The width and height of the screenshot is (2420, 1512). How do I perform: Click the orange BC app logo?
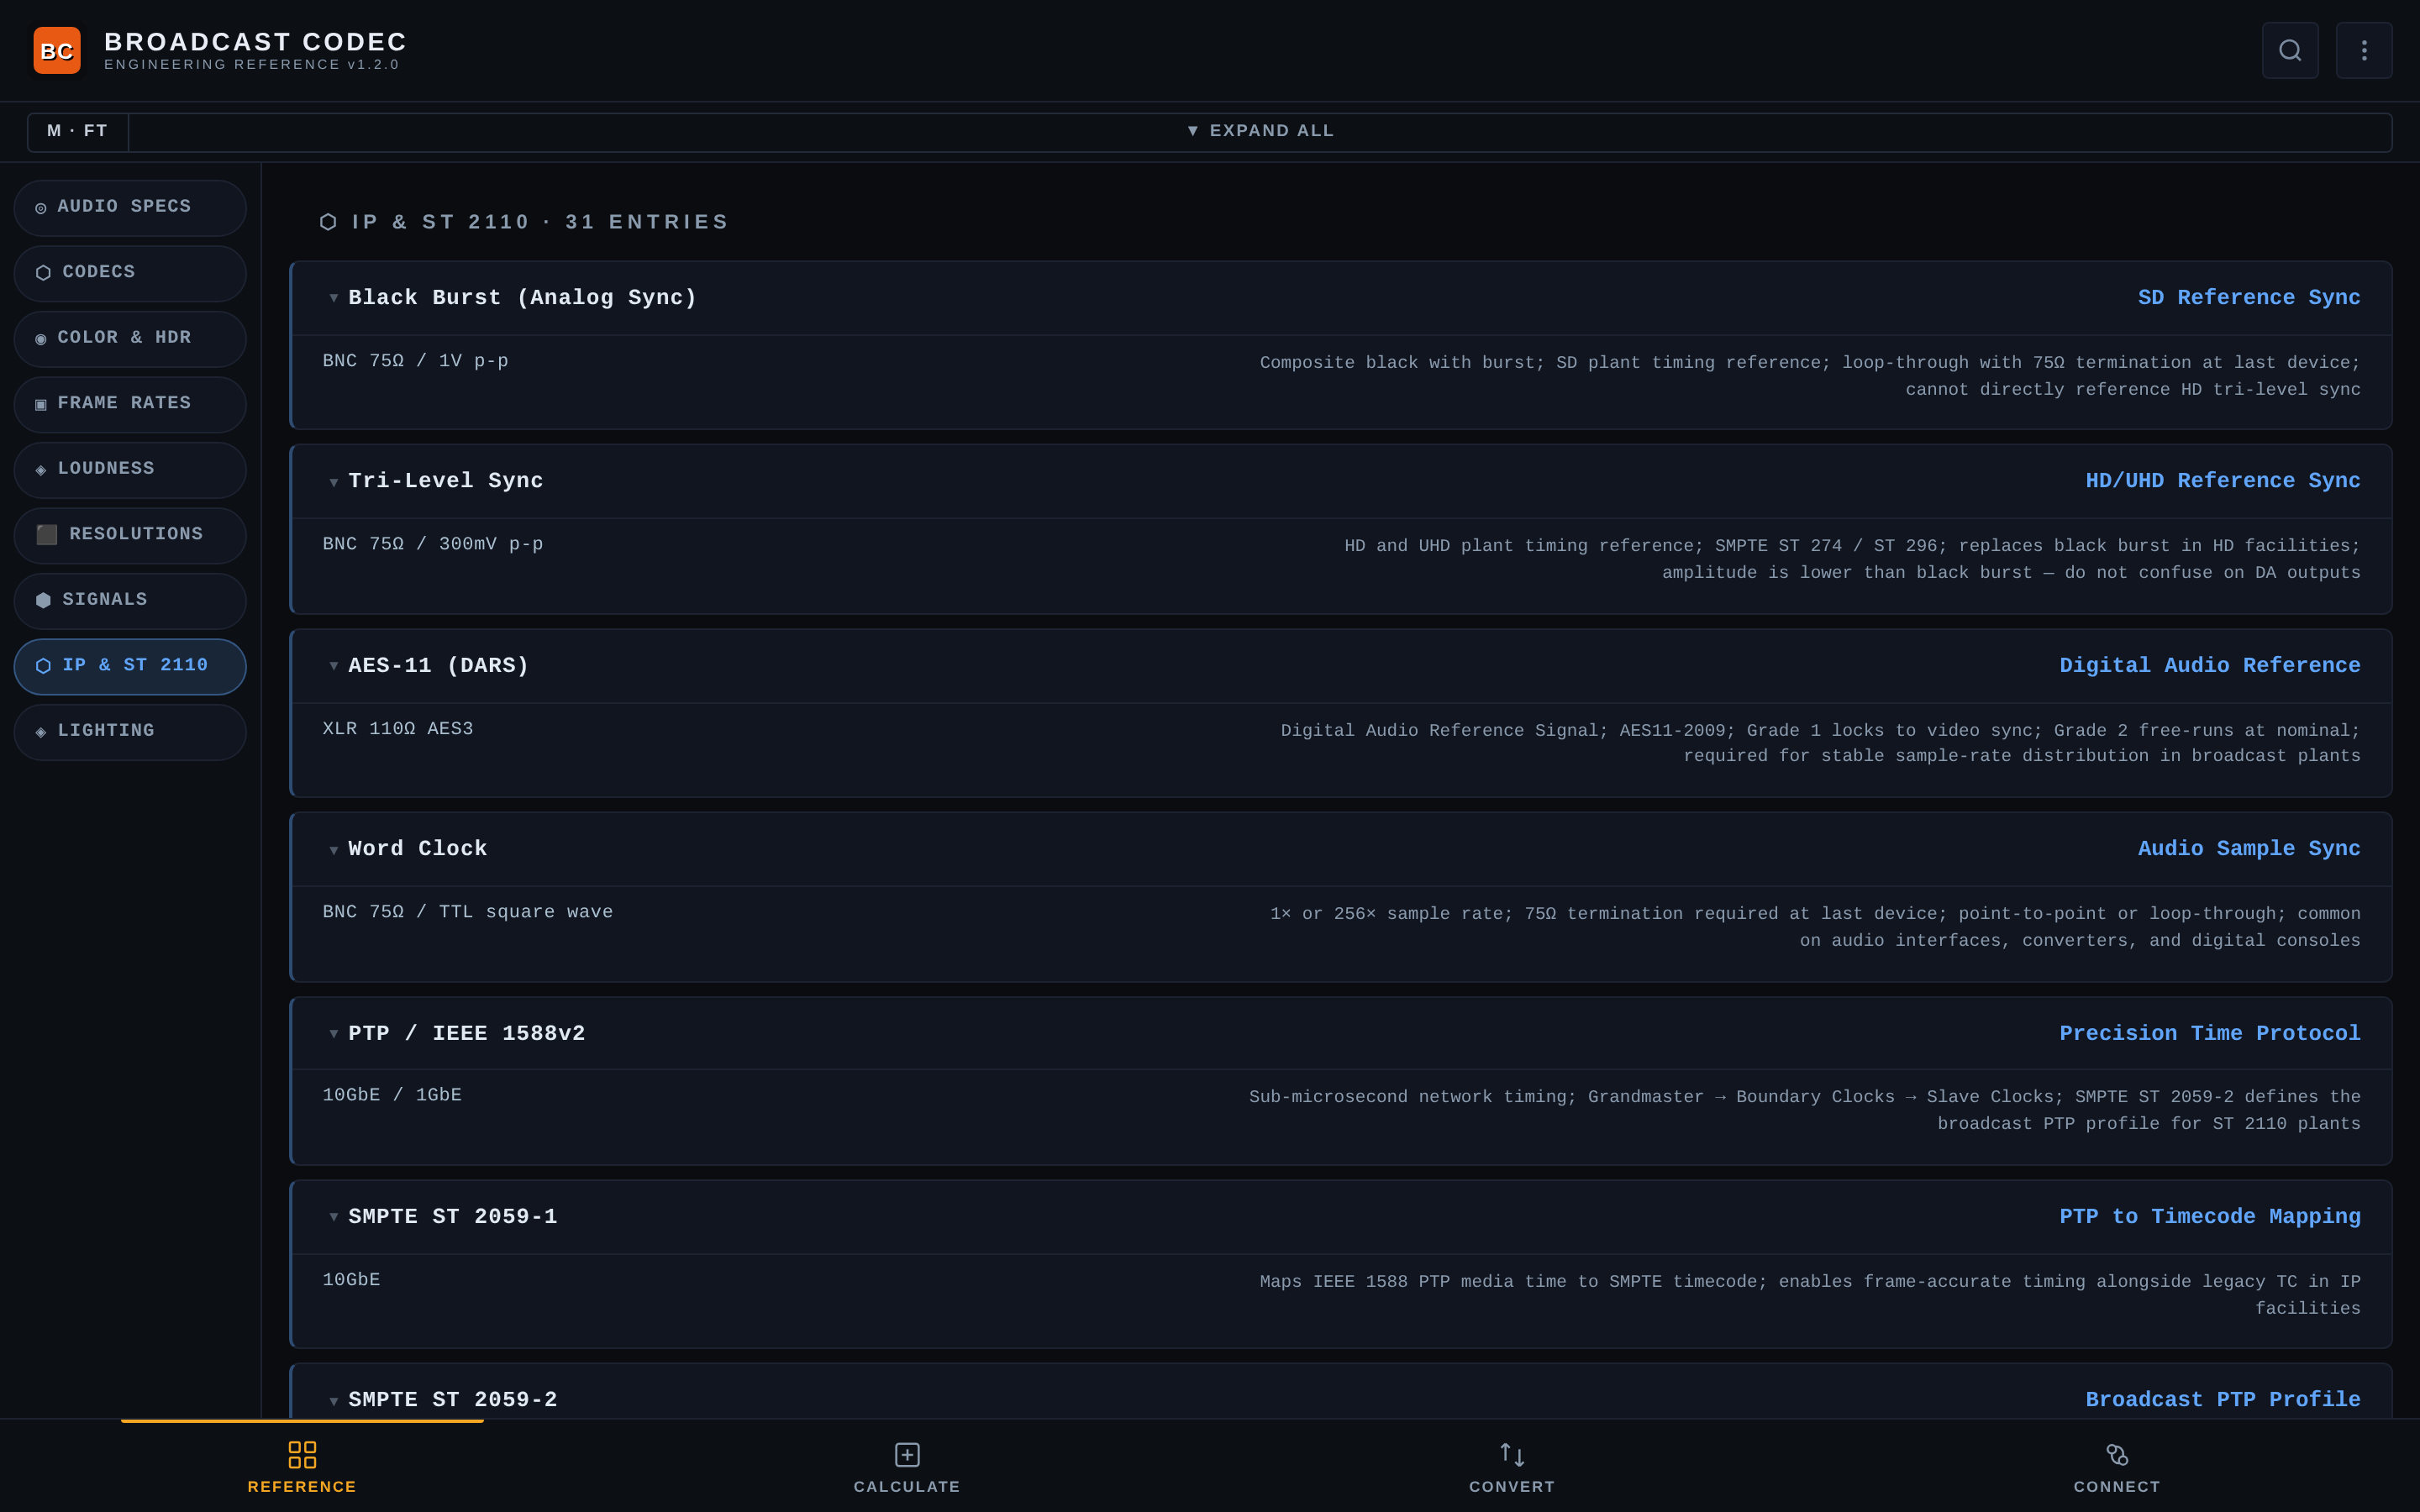tap(57, 50)
